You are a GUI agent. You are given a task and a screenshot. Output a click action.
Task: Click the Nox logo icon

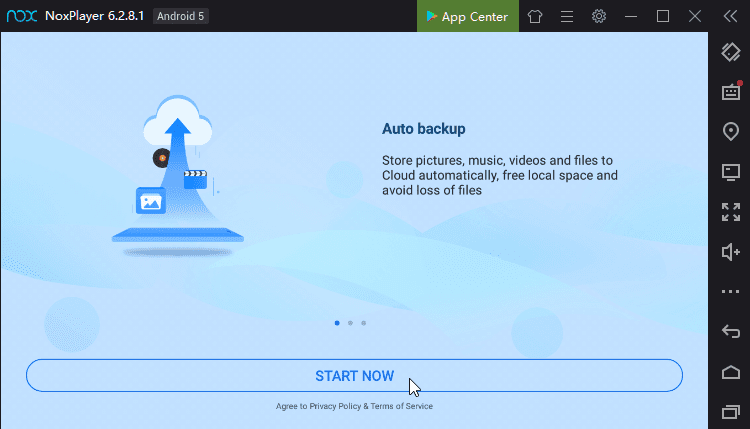click(22, 16)
